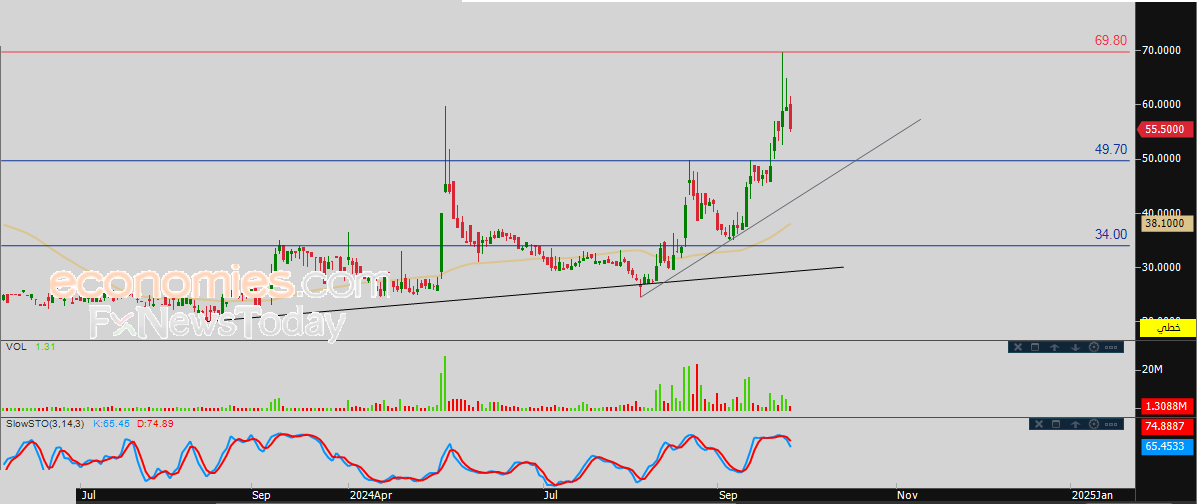The height and width of the screenshot is (504, 1197).
Task: Click the 2025Jan date on time axis
Action: click(x=1094, y=496)
